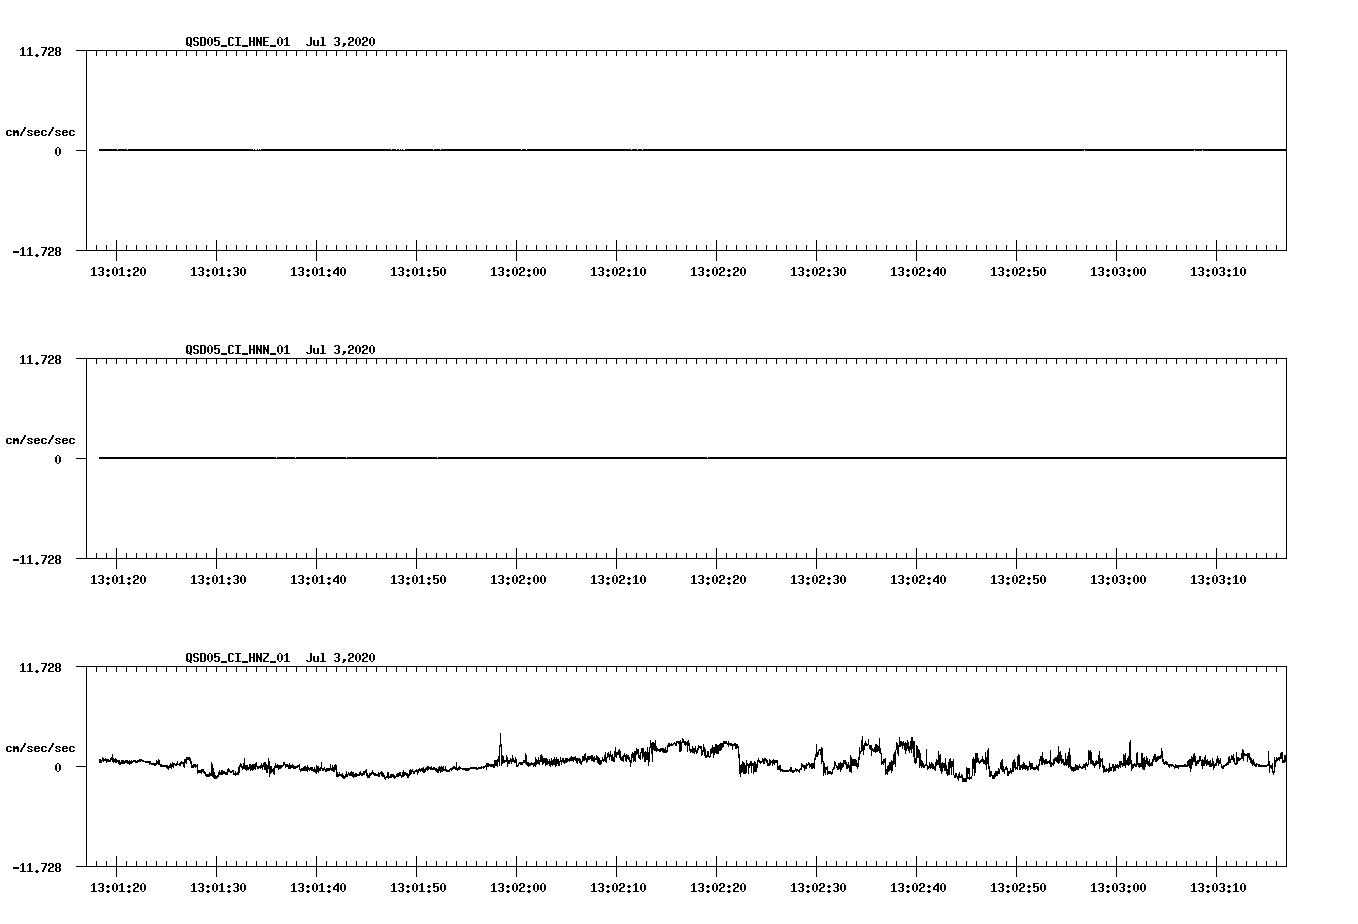Click 13:01:50 time label under HNE plot
Viewport: 1358px width, 924px height.
(x=418, y=272)
